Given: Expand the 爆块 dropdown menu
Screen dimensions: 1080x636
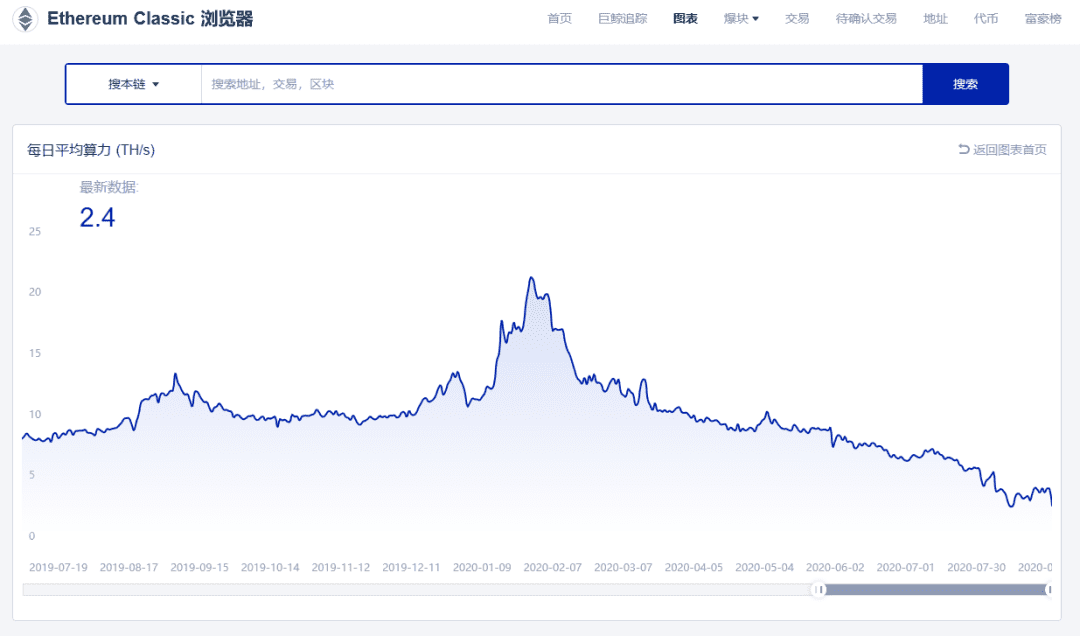Looking at the screenshot, I should [x=741, y=19].
